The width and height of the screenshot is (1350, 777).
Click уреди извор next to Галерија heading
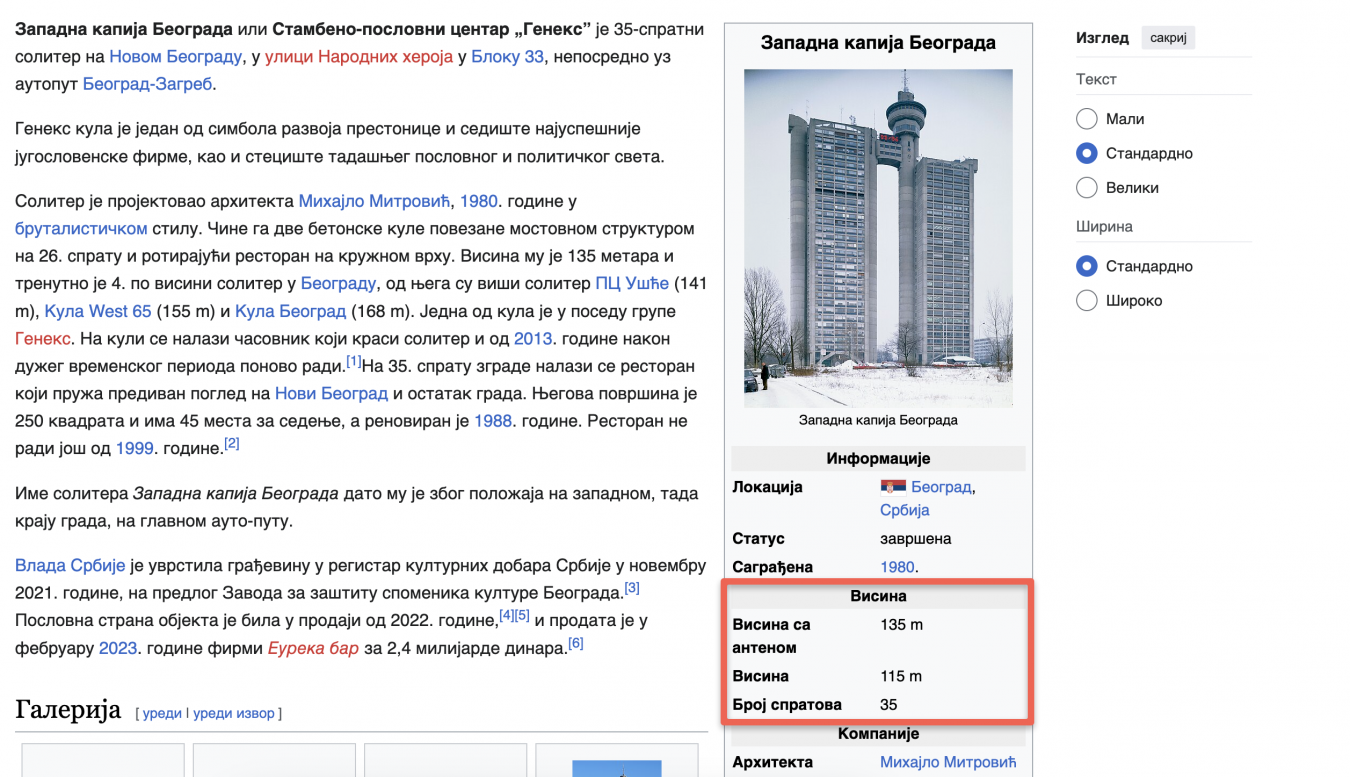click(x=234, y=713)
